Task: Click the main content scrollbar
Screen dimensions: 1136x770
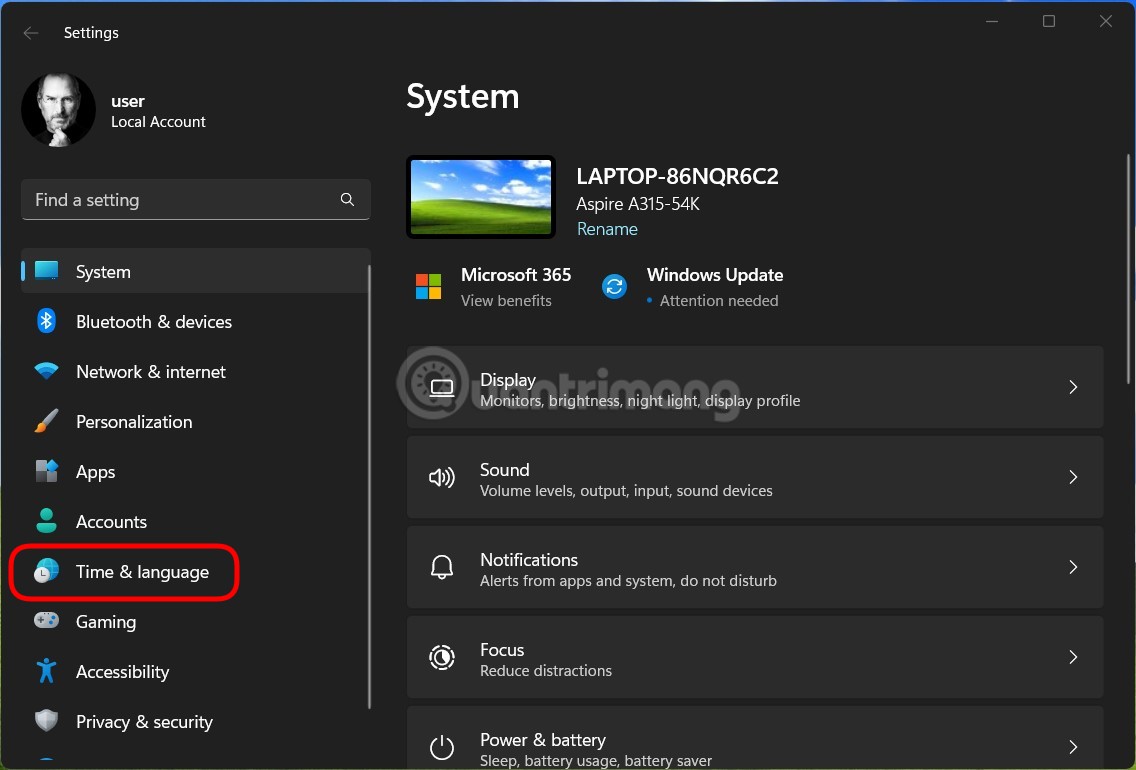Action: point(1128,269)
